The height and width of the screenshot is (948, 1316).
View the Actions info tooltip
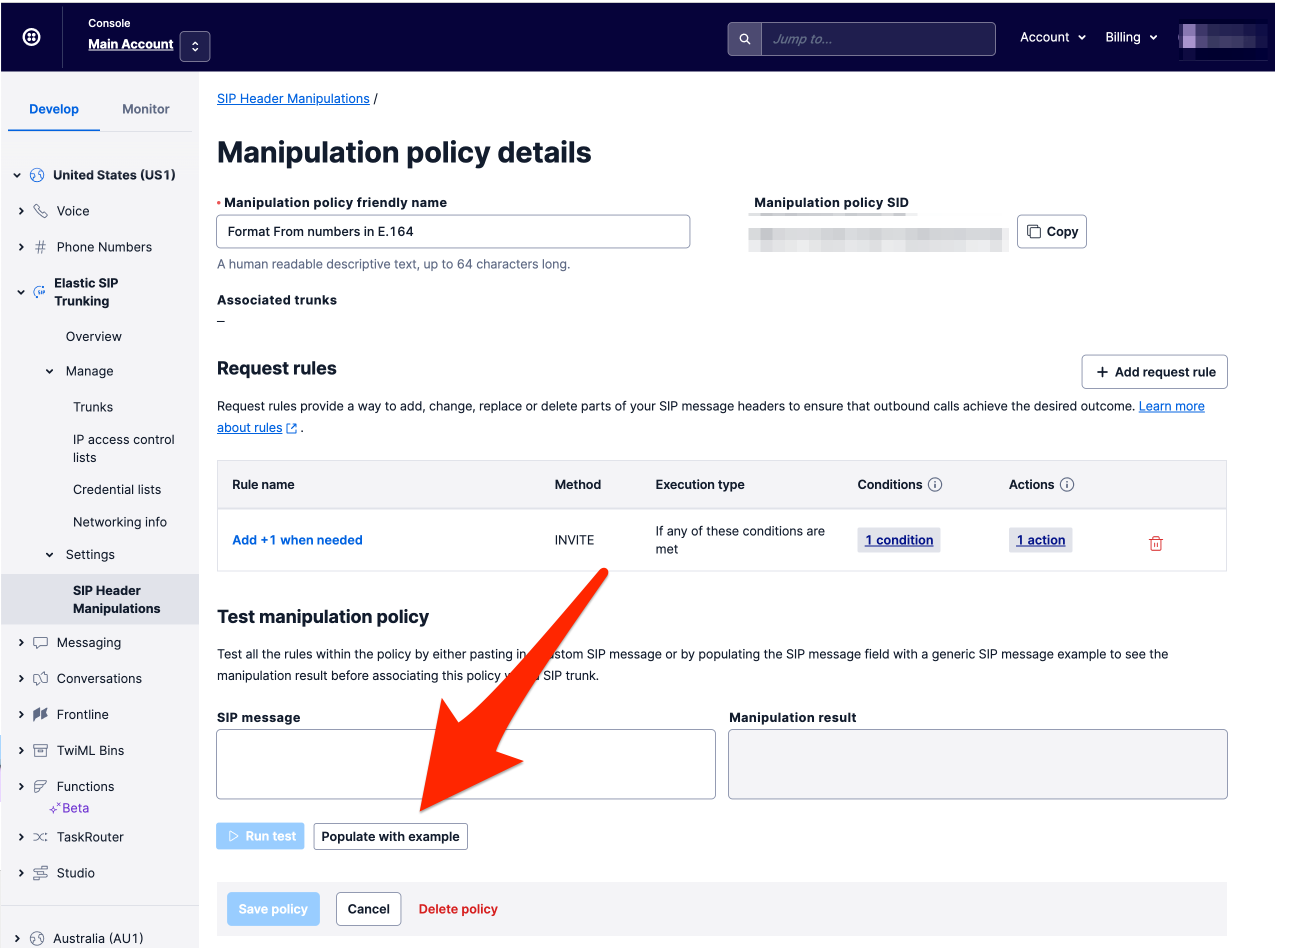(1066, 484)
